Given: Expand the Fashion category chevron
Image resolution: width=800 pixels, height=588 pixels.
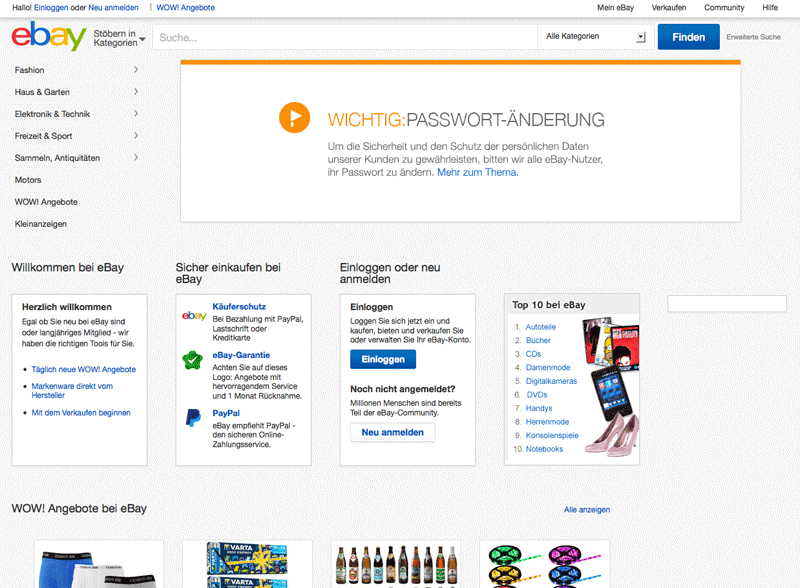Looking at the screenshot, I should click(136, 69).
